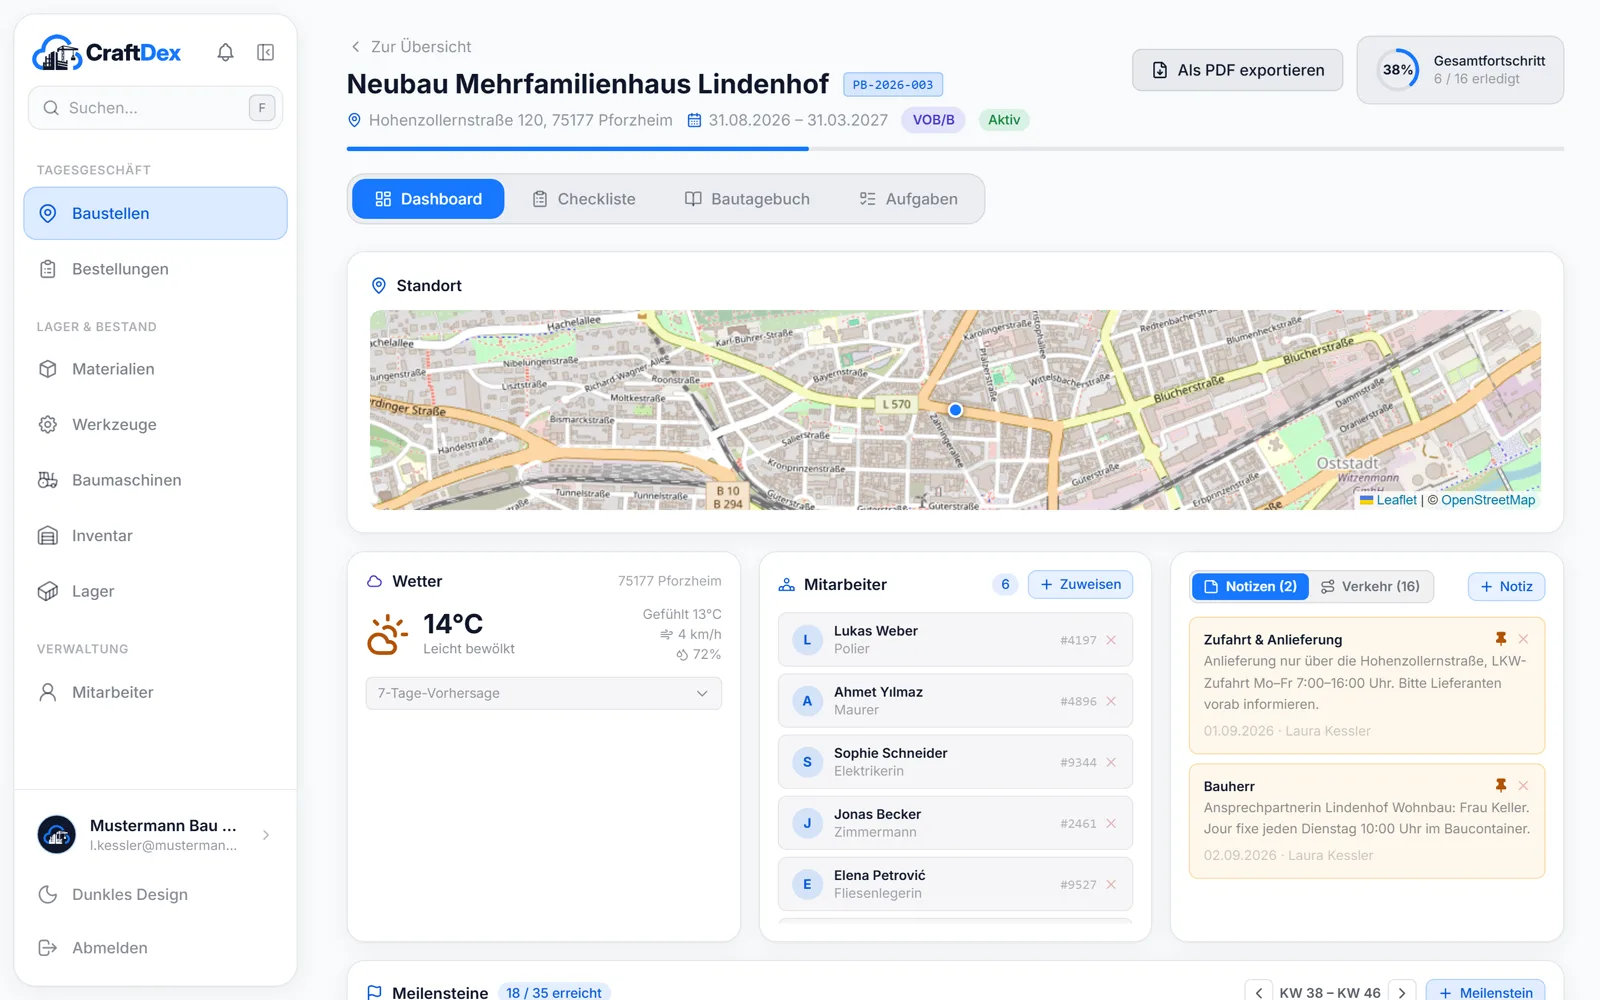Screen dimensions: 1600x1000
Task: Switch to the Bautagebuch tab
Action: point(747,199)
